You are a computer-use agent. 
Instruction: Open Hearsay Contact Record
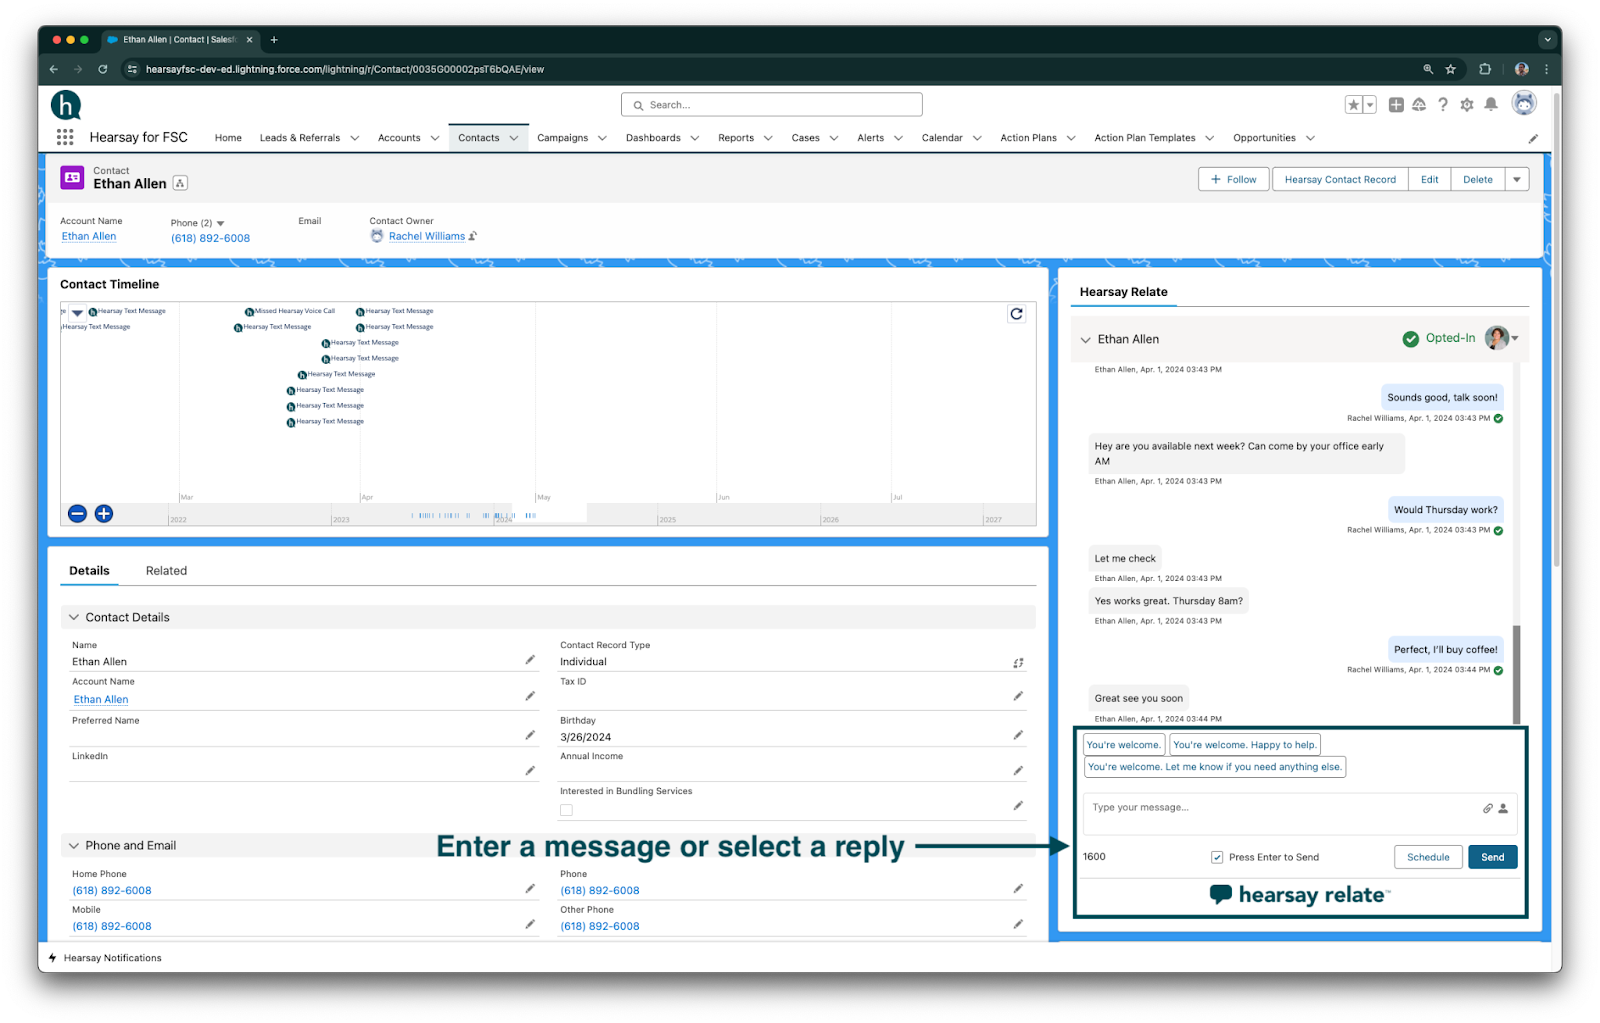tap(1340, 179)
